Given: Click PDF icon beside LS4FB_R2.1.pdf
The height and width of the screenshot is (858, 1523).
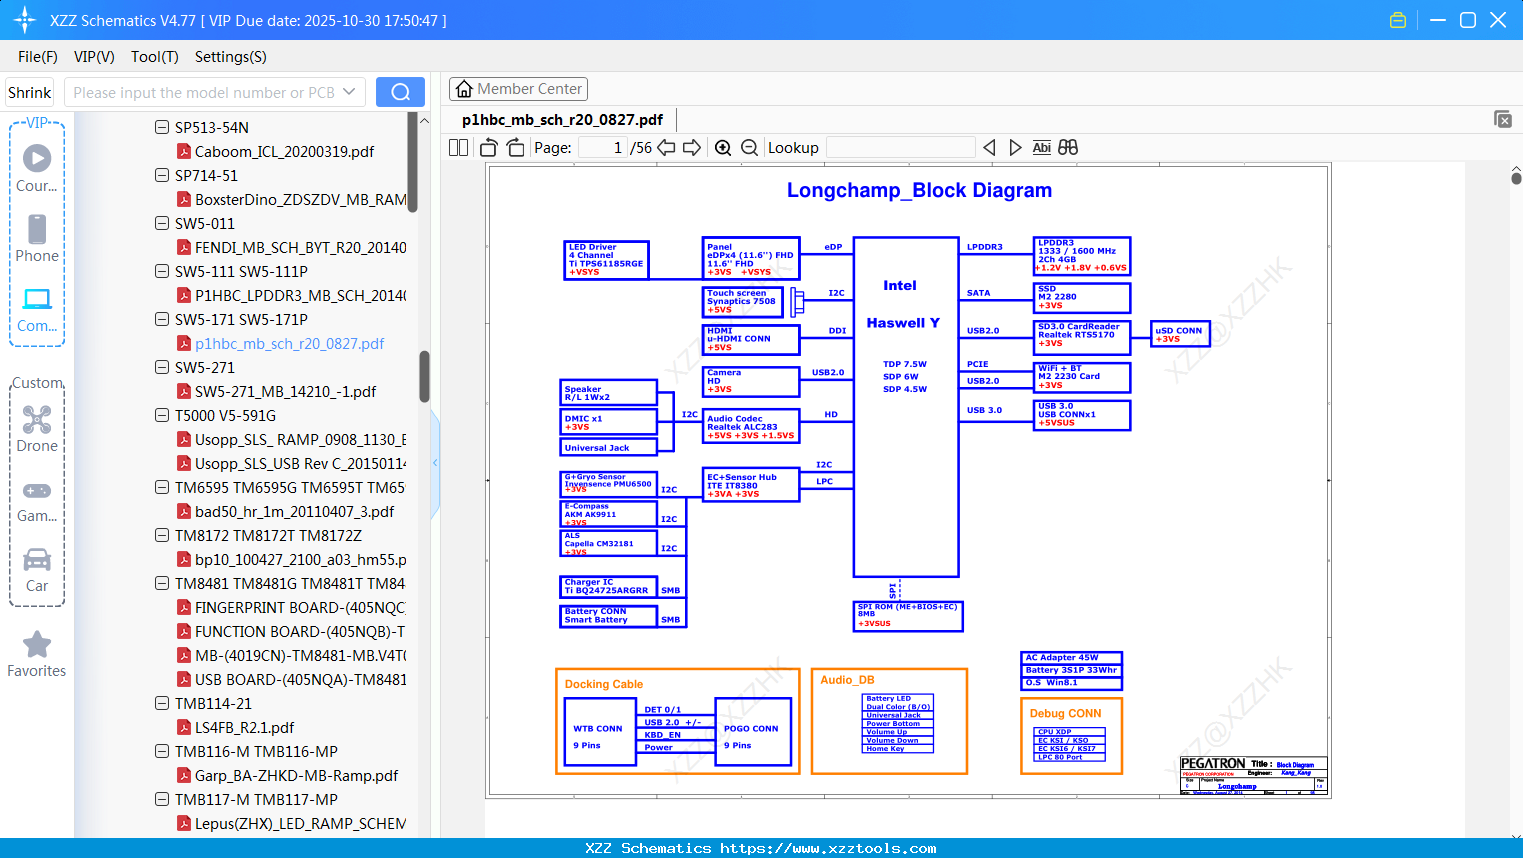Looking at the screenshot, I should point(184,727).
